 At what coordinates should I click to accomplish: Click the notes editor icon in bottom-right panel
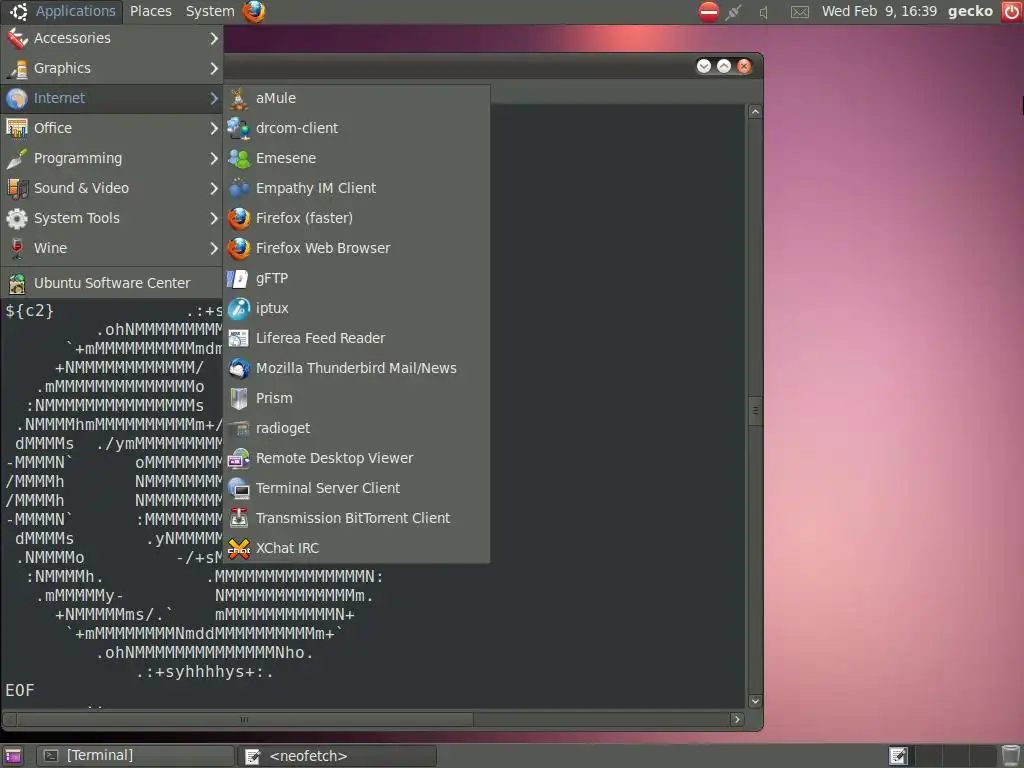tap(899, 756)
